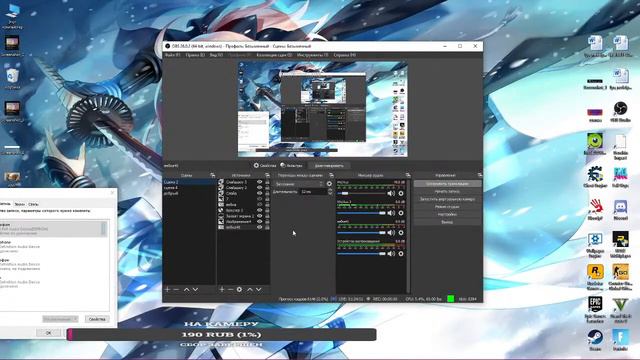Select Сцена 2 in the Scenes list
The width and height of the screenshot is (640, 360).
pyautogui.click(x=189, y=182)
